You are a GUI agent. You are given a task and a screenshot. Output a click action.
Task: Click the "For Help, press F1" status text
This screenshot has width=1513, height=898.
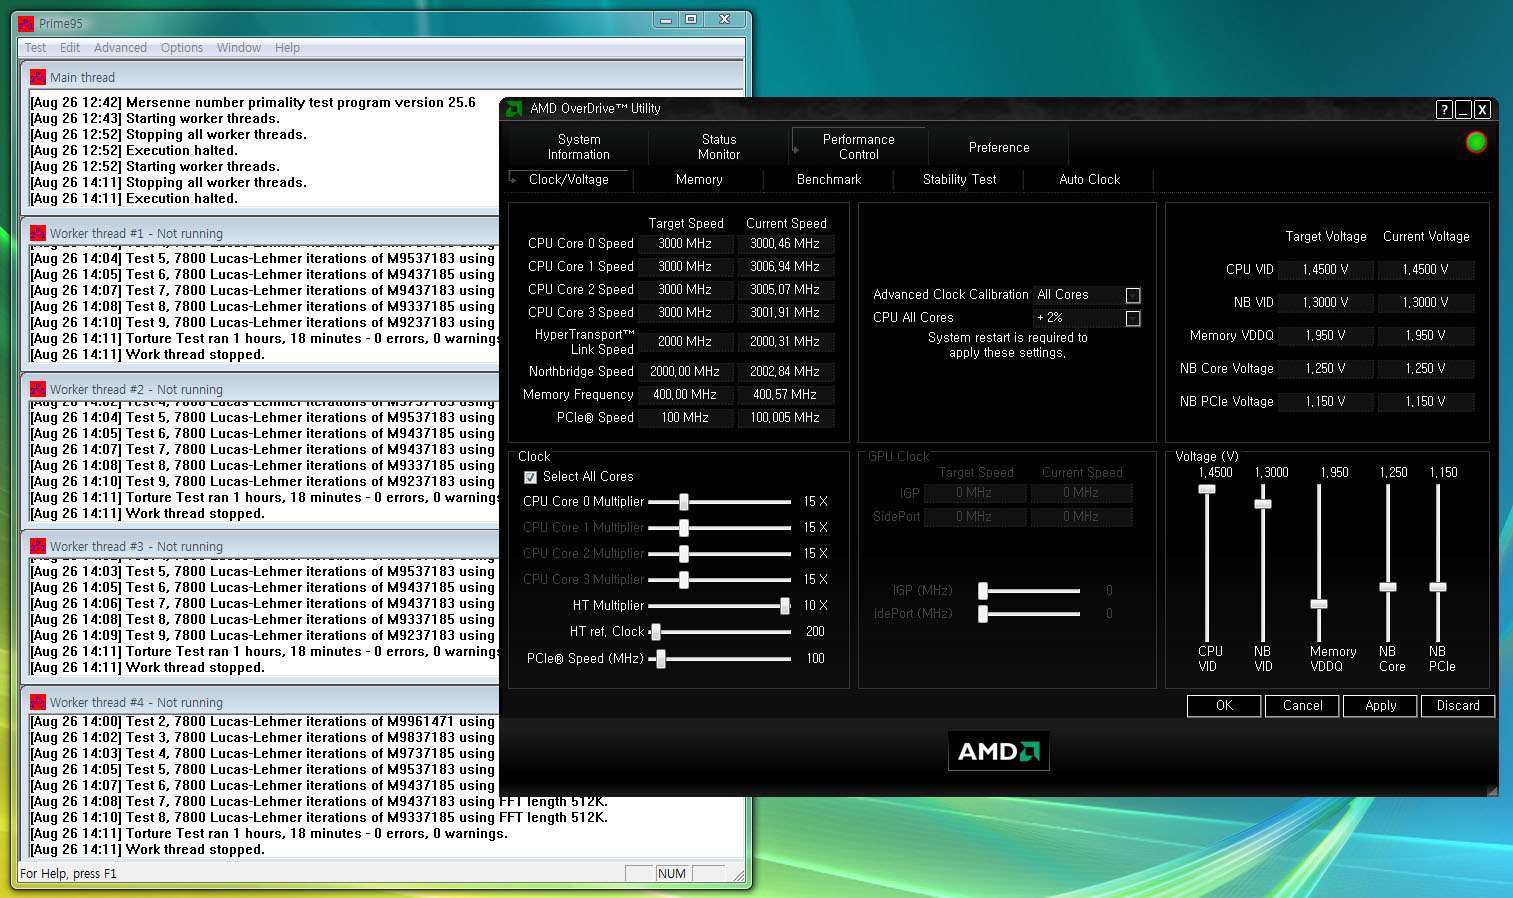pyautogui.click(x=68, y=874)
